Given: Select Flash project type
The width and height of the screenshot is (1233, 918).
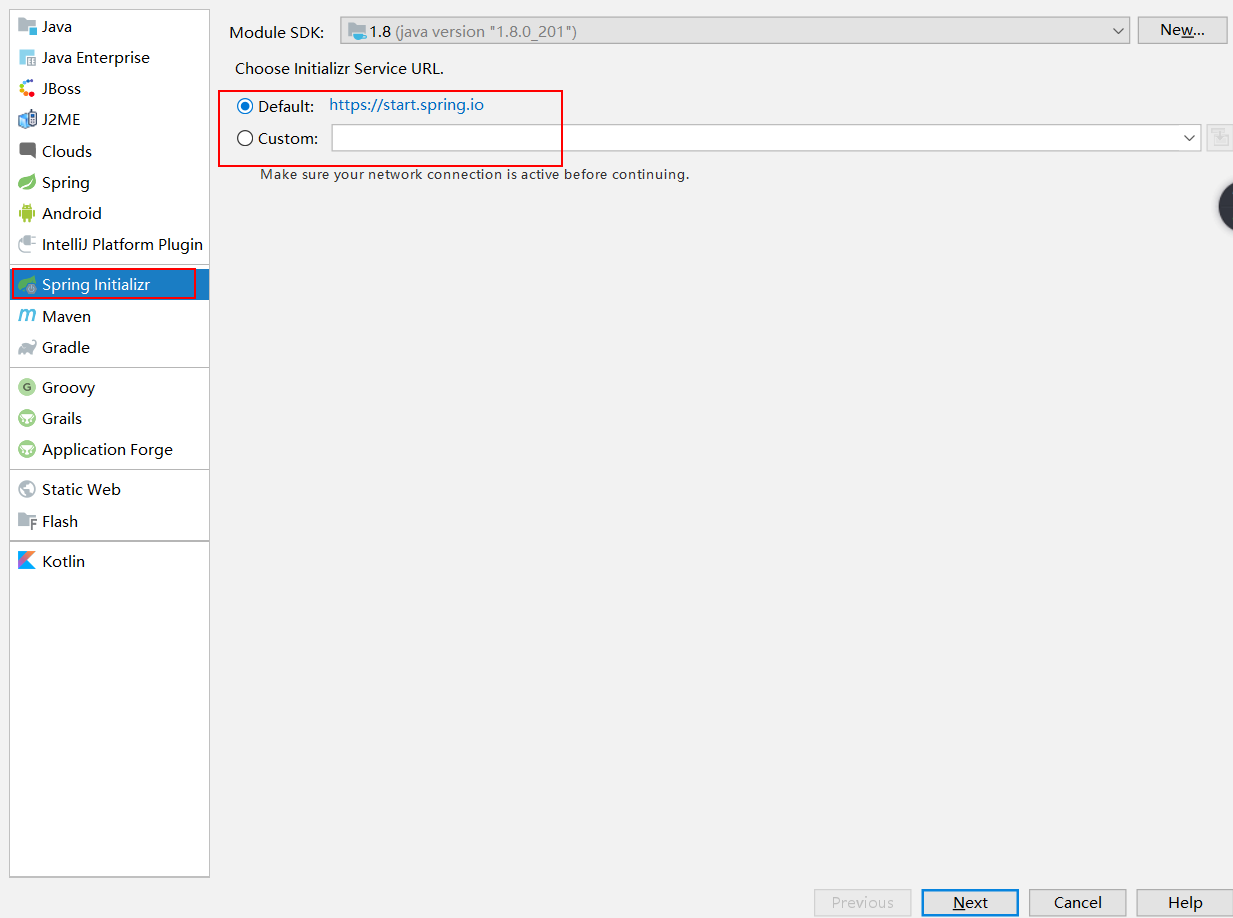Looking at the screenshot, I should click(110, 521).
